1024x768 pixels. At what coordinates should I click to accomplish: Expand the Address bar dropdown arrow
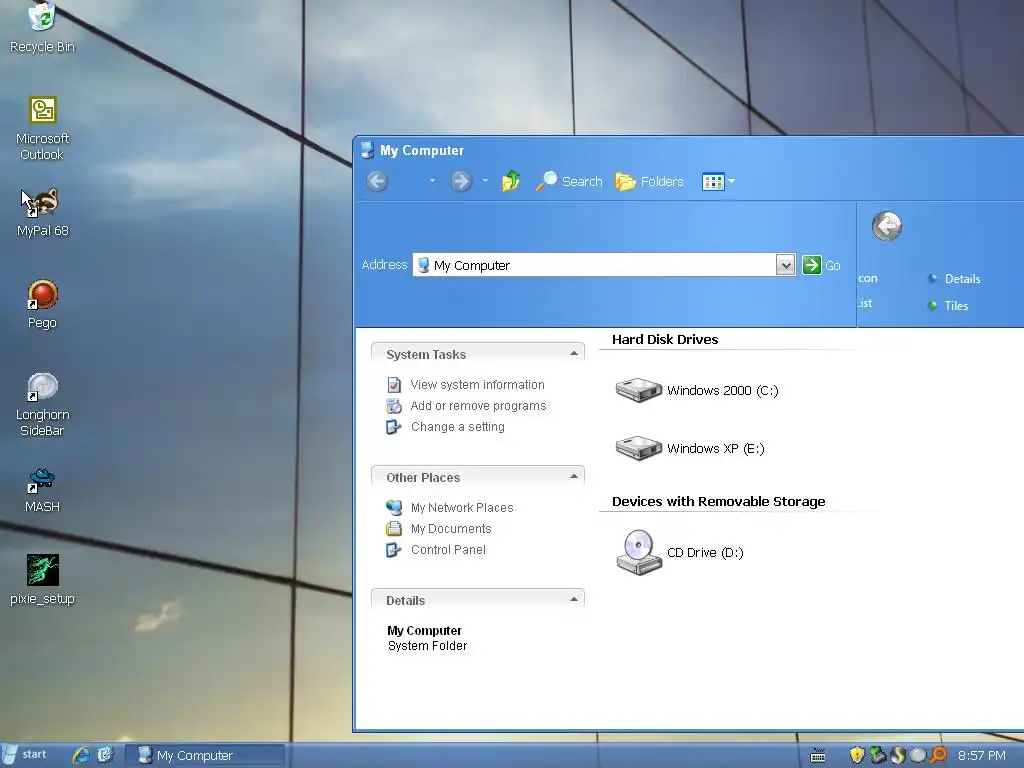[786, 265]
